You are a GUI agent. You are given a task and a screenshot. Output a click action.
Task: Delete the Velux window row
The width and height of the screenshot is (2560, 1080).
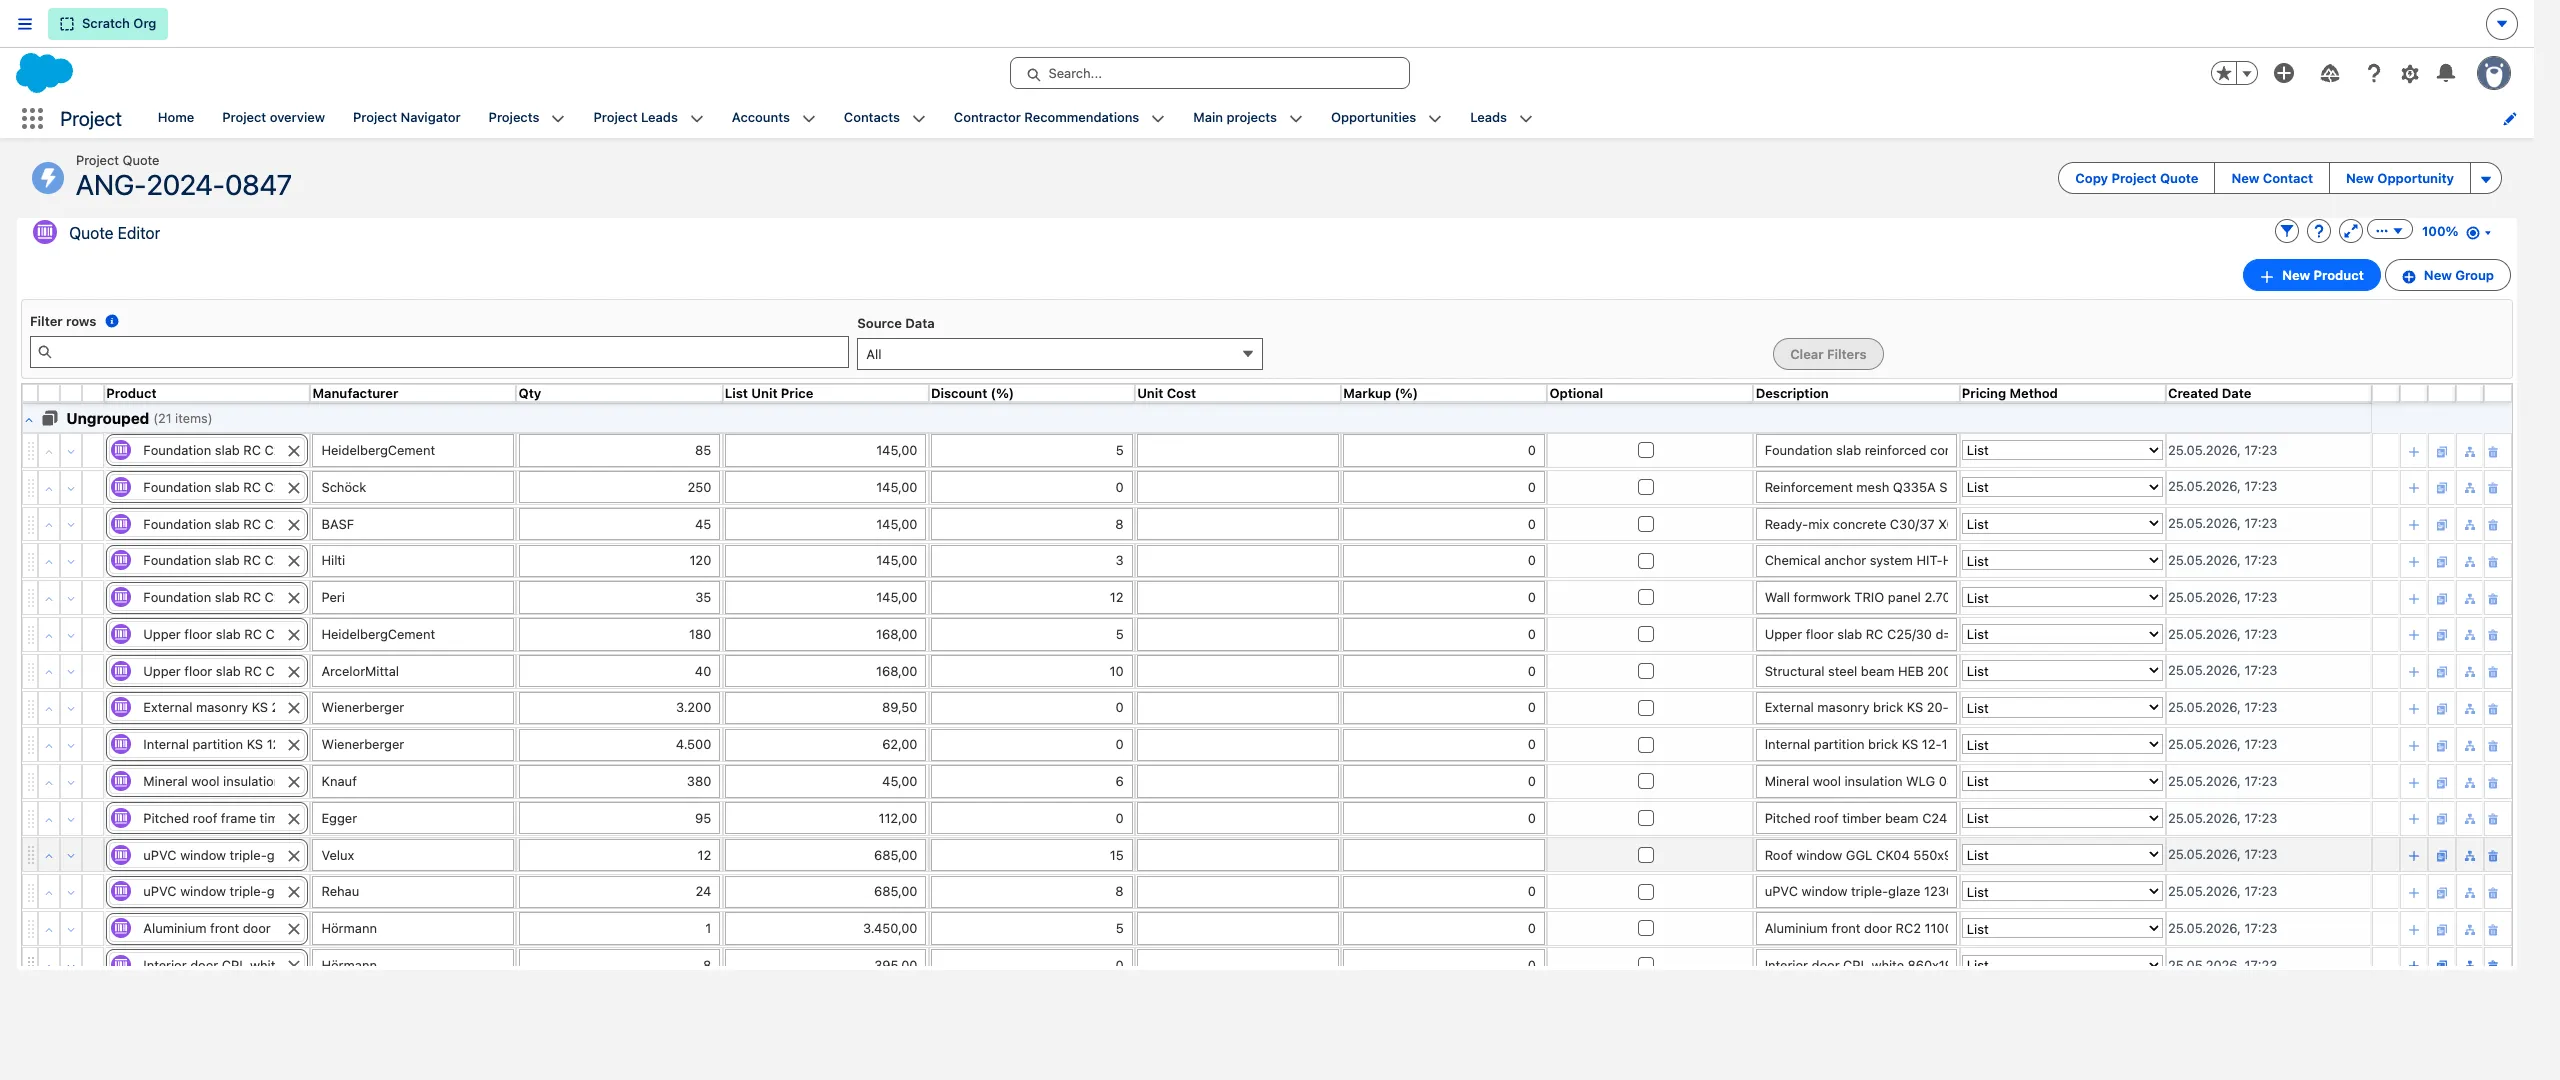coord(2493,856)
